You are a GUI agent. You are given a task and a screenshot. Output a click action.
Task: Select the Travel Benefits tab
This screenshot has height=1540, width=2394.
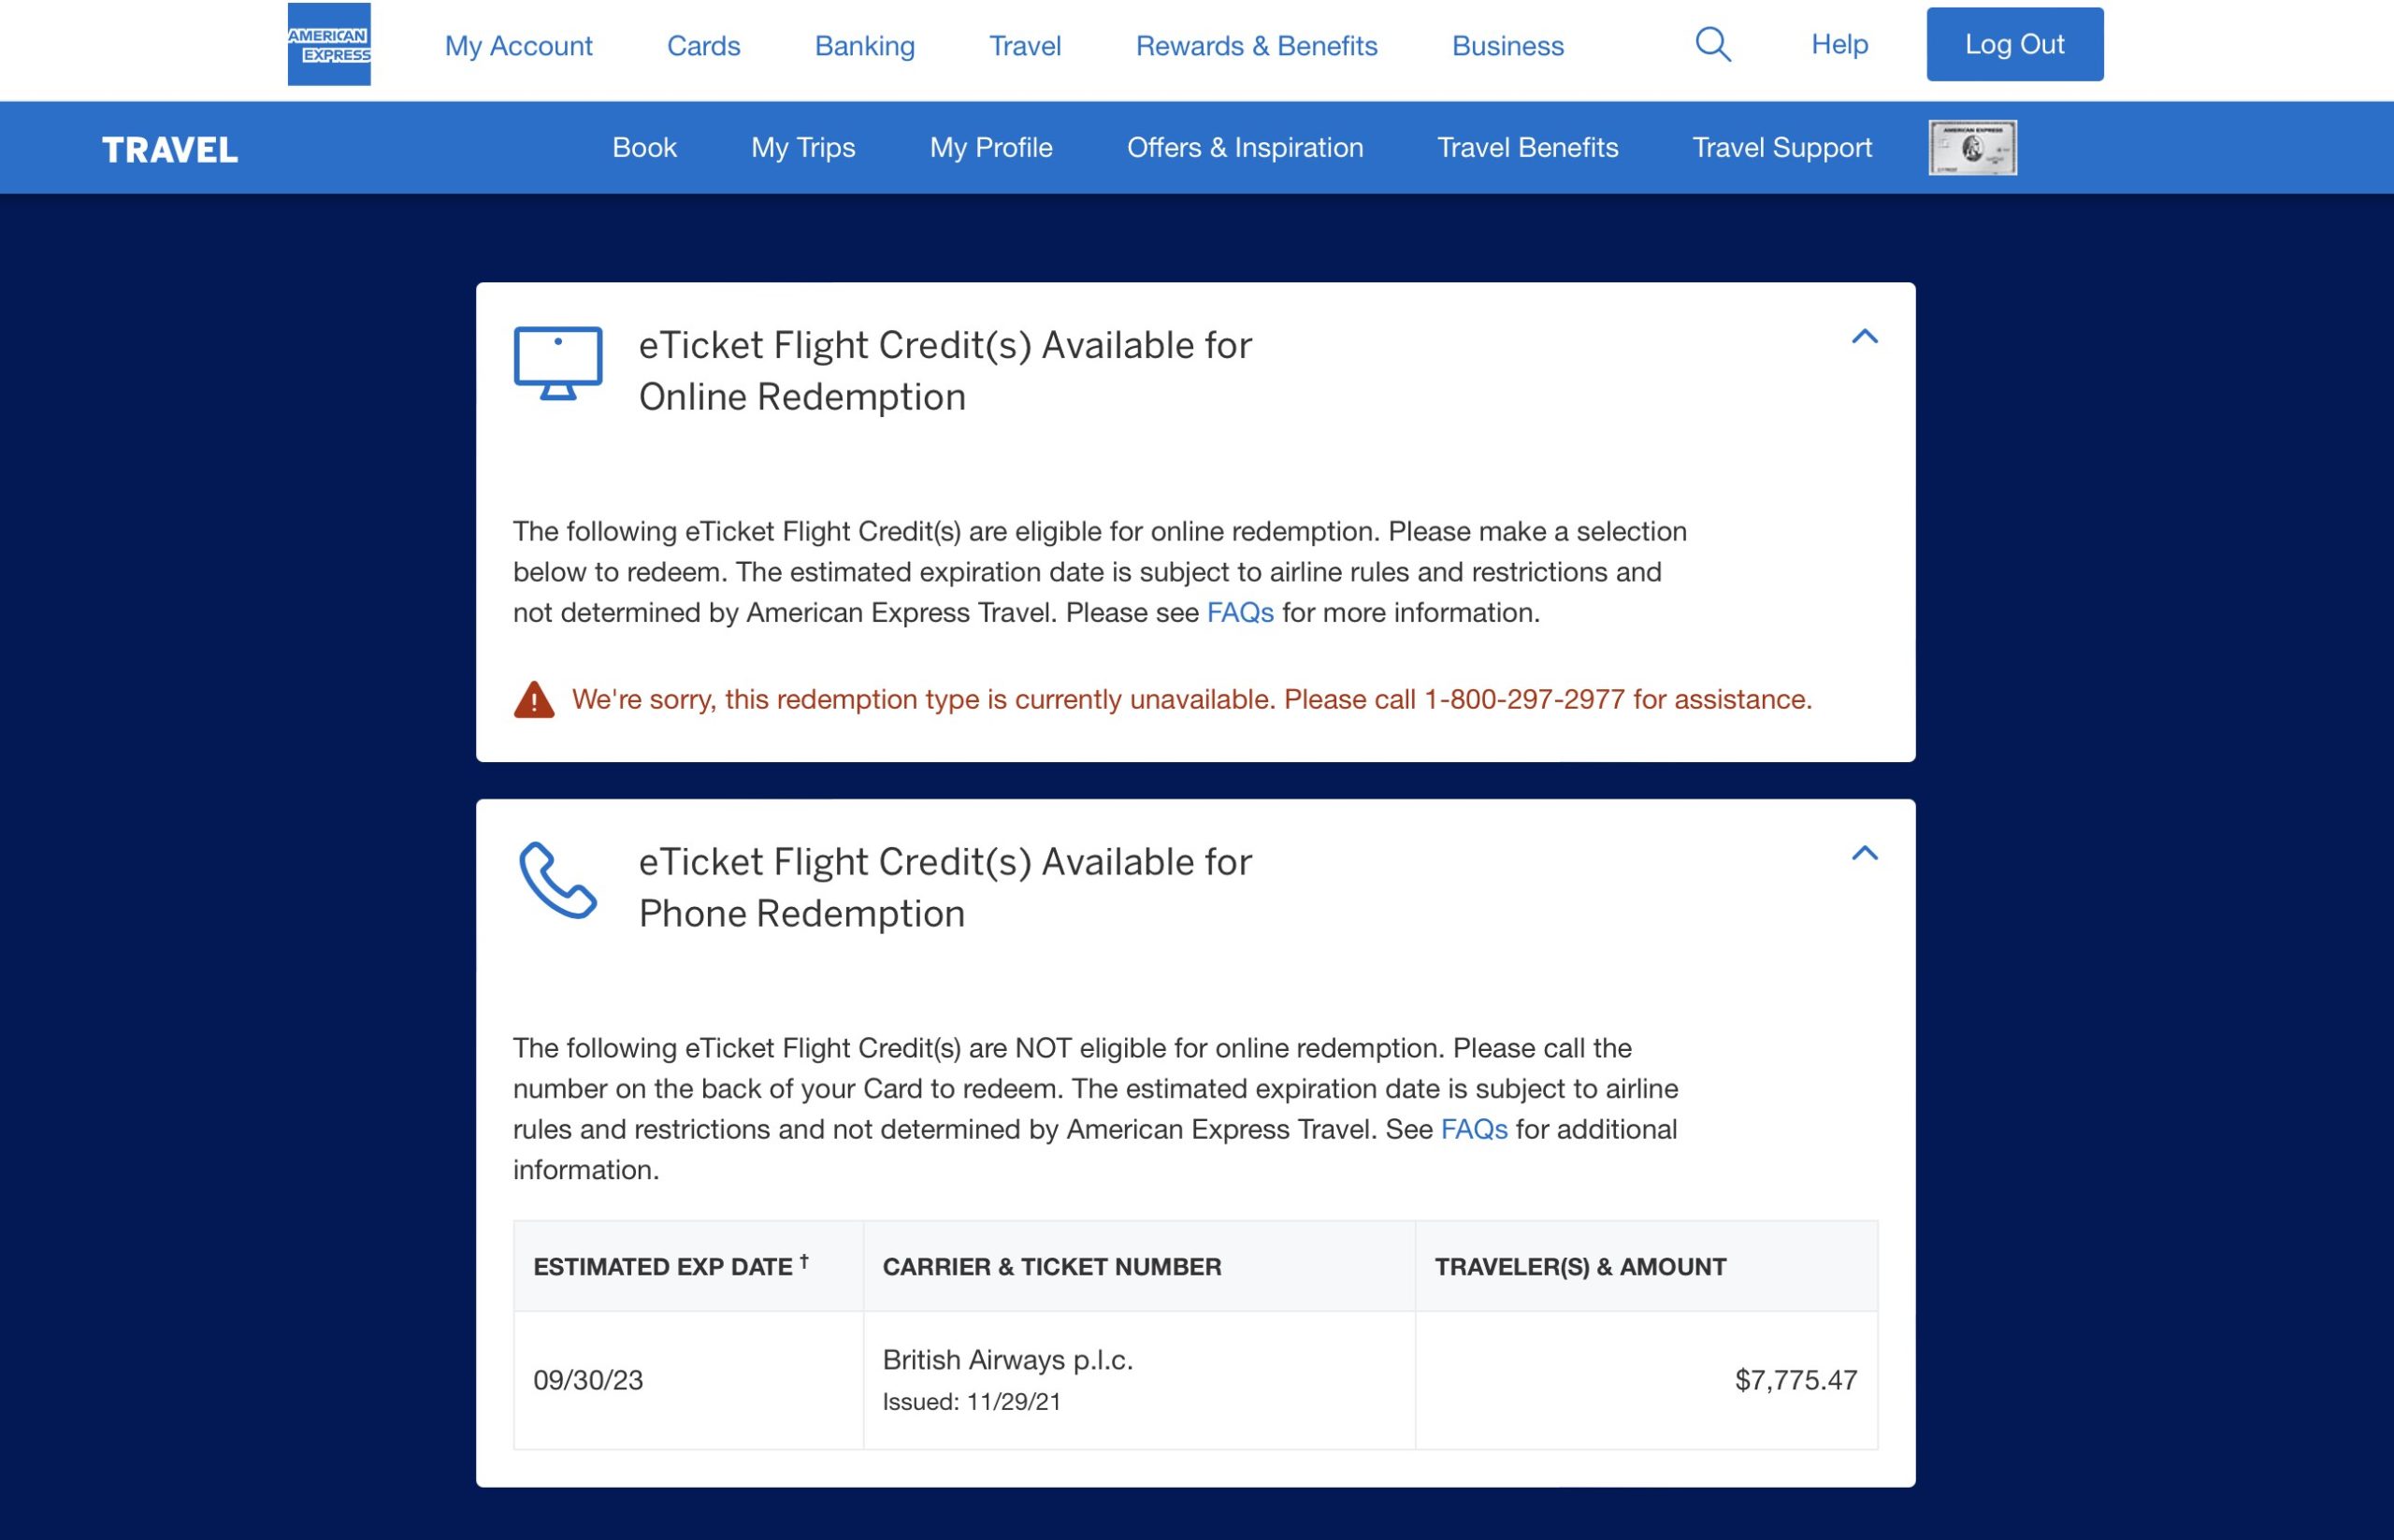coord(1527,147)
